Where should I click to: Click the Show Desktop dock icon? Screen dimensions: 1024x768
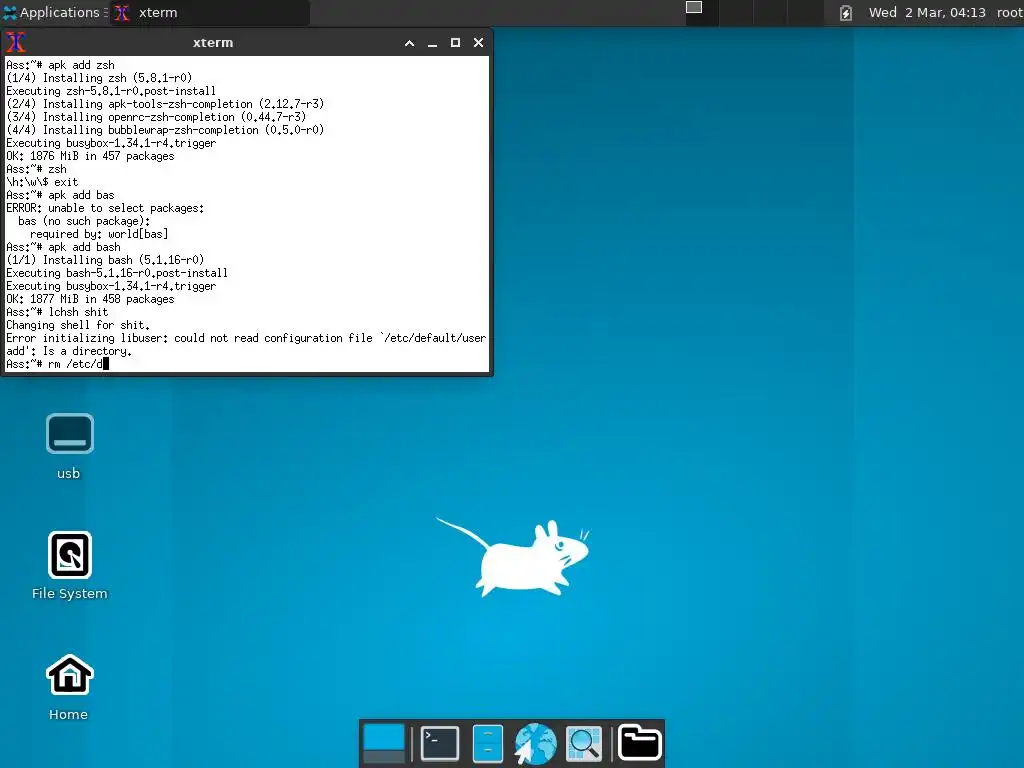coord(383,743)
